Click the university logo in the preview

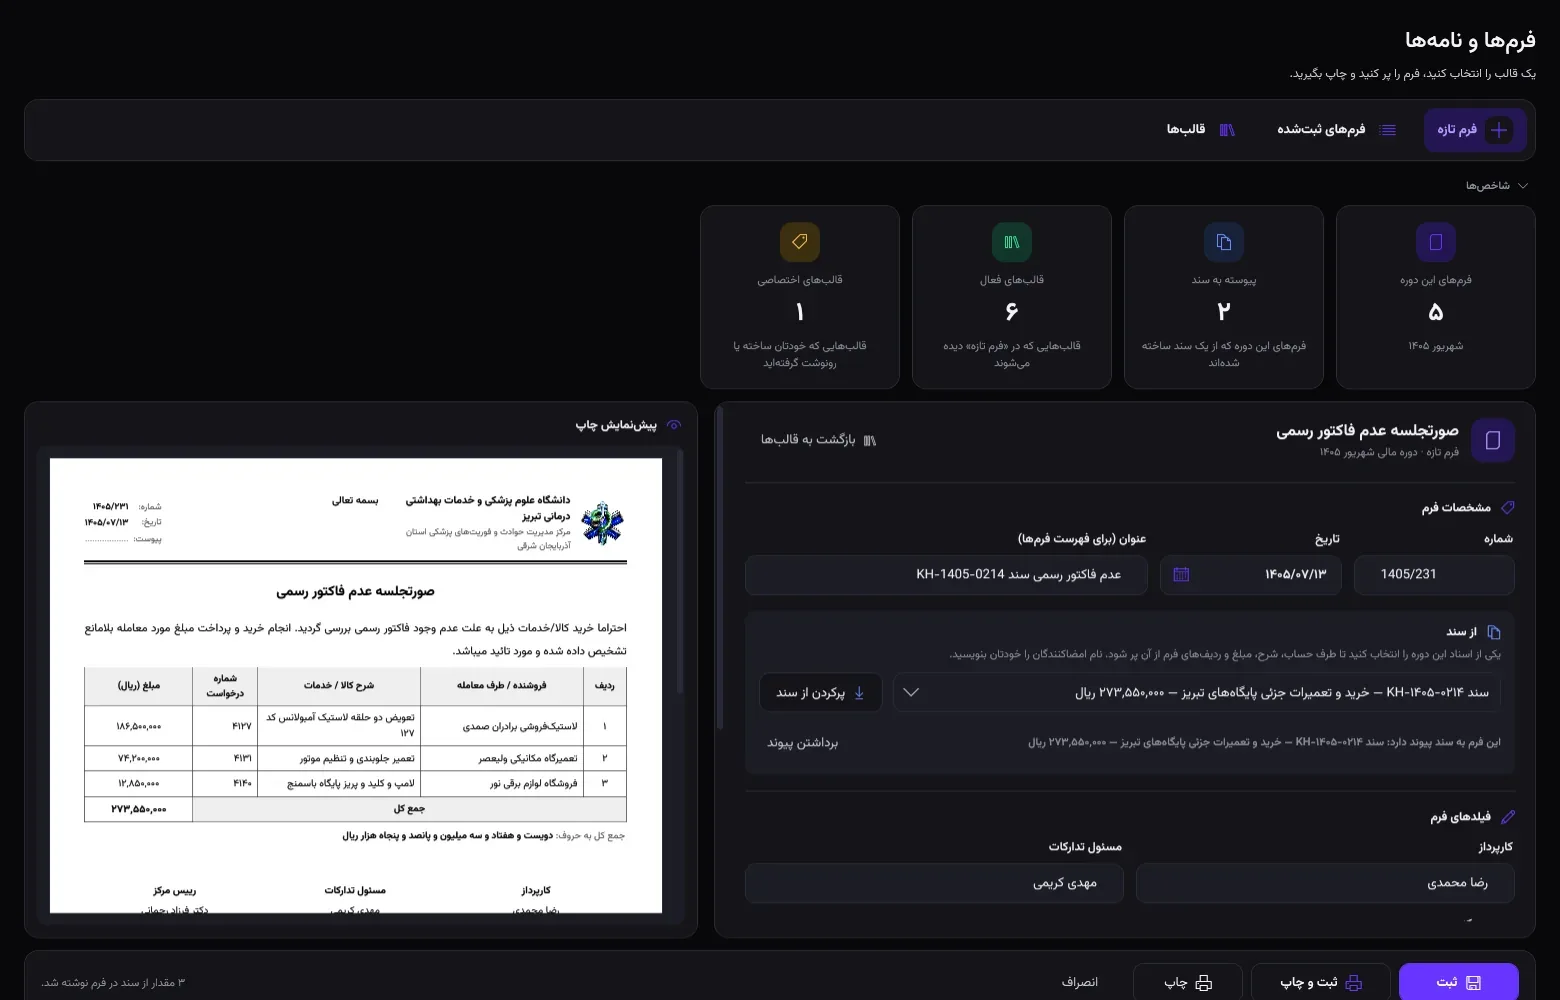click(602, 523)
